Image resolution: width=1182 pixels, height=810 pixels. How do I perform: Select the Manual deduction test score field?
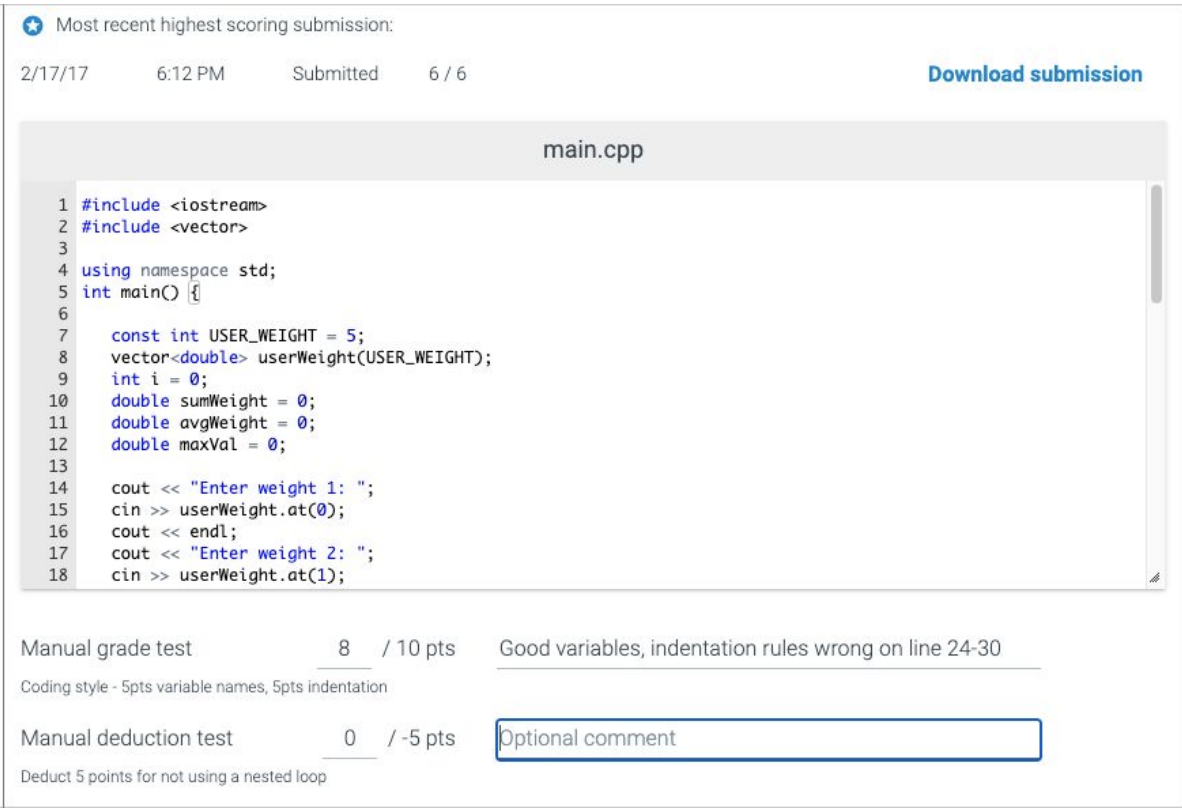tap(350, 739)
